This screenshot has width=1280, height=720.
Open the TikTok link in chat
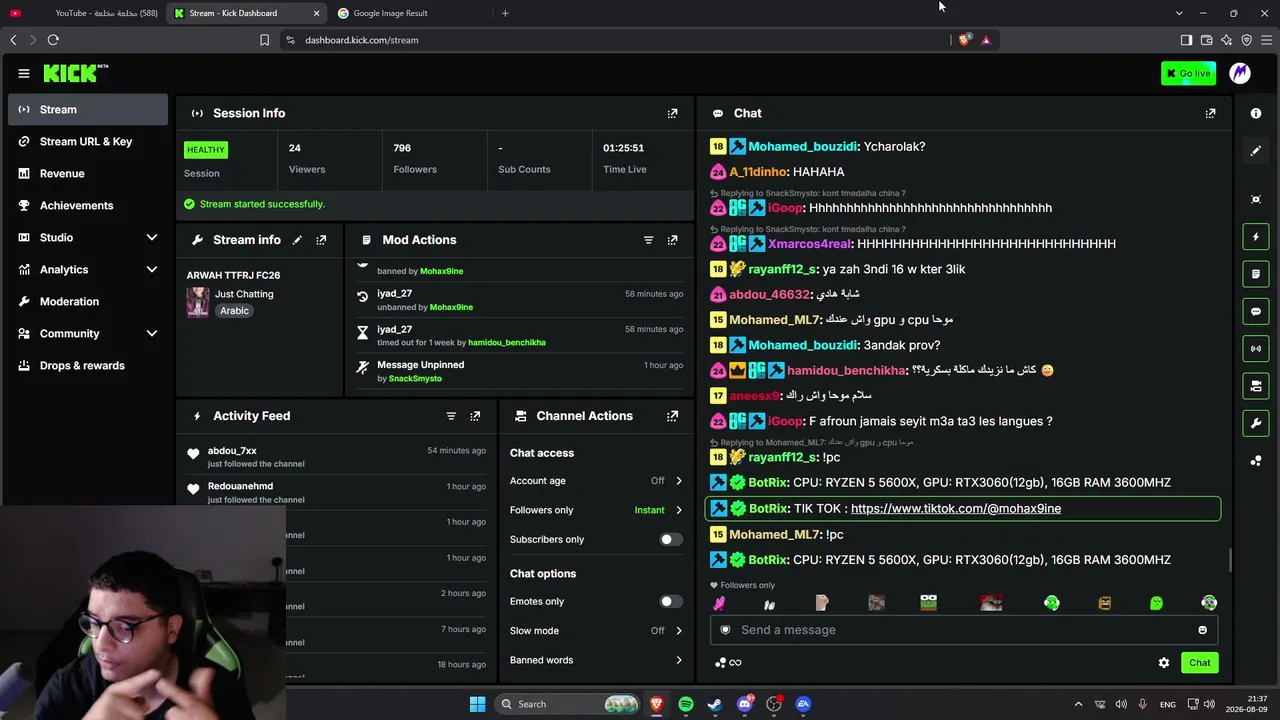[956, 508]
